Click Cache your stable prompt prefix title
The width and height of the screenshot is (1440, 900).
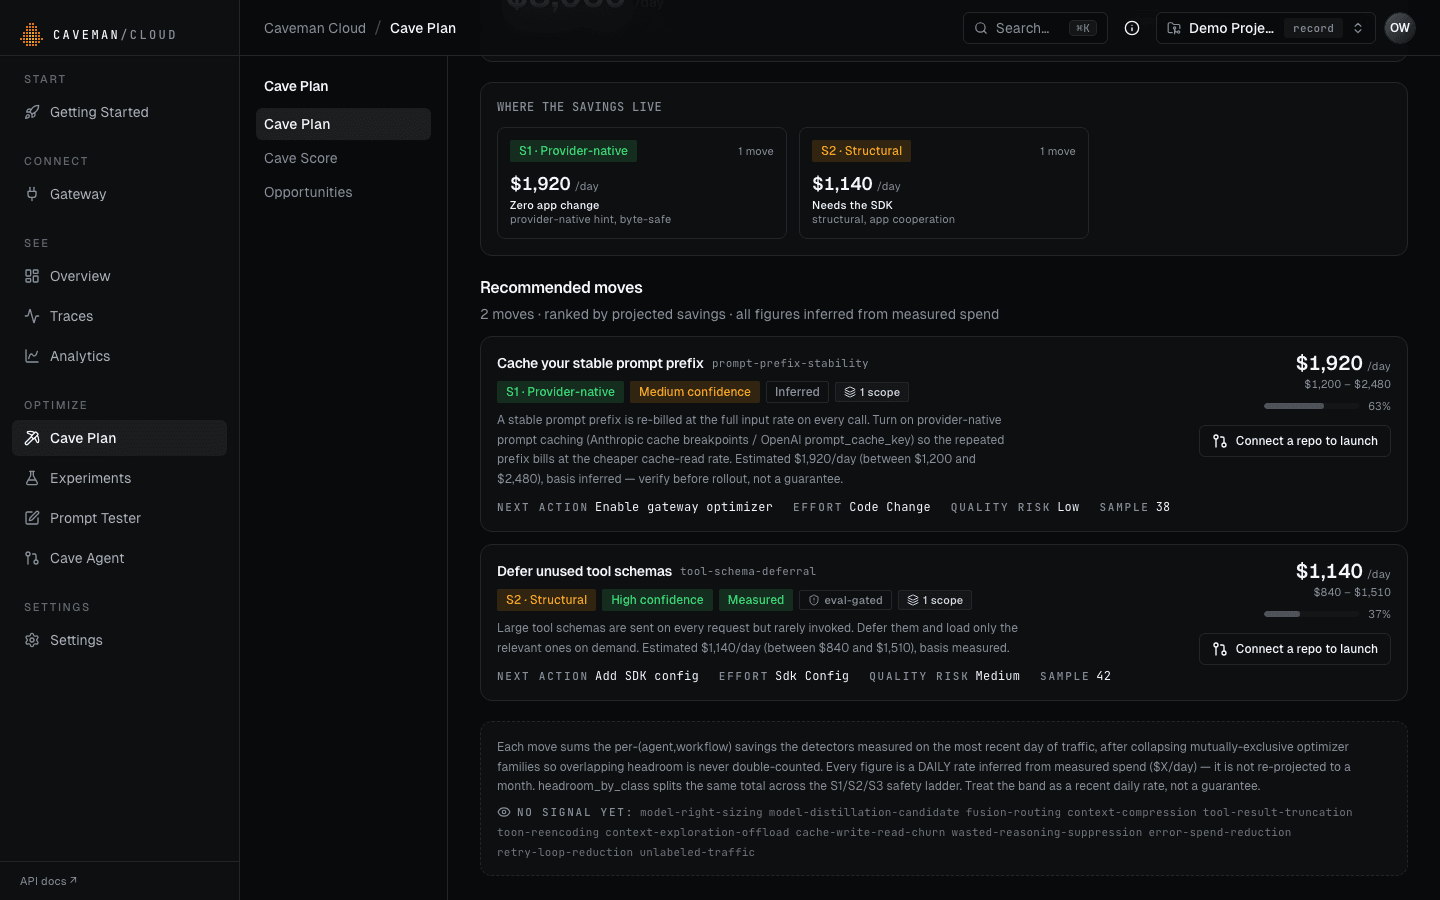[x=600, y=363]
